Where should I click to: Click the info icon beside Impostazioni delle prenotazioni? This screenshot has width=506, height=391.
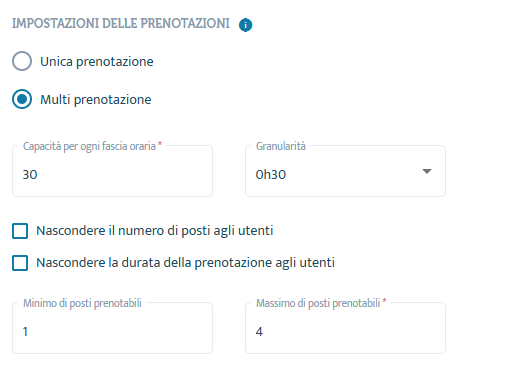tap(245, 25)
